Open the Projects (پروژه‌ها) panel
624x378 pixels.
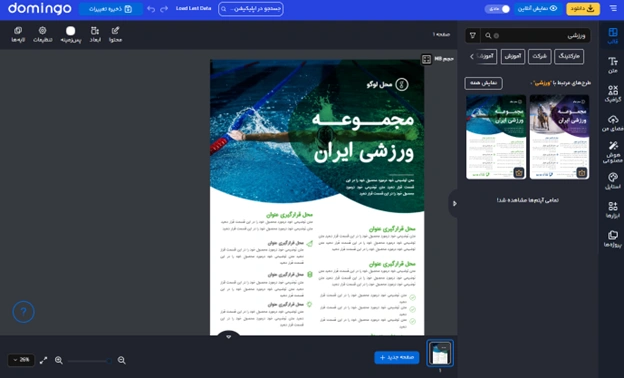[613, 239]
